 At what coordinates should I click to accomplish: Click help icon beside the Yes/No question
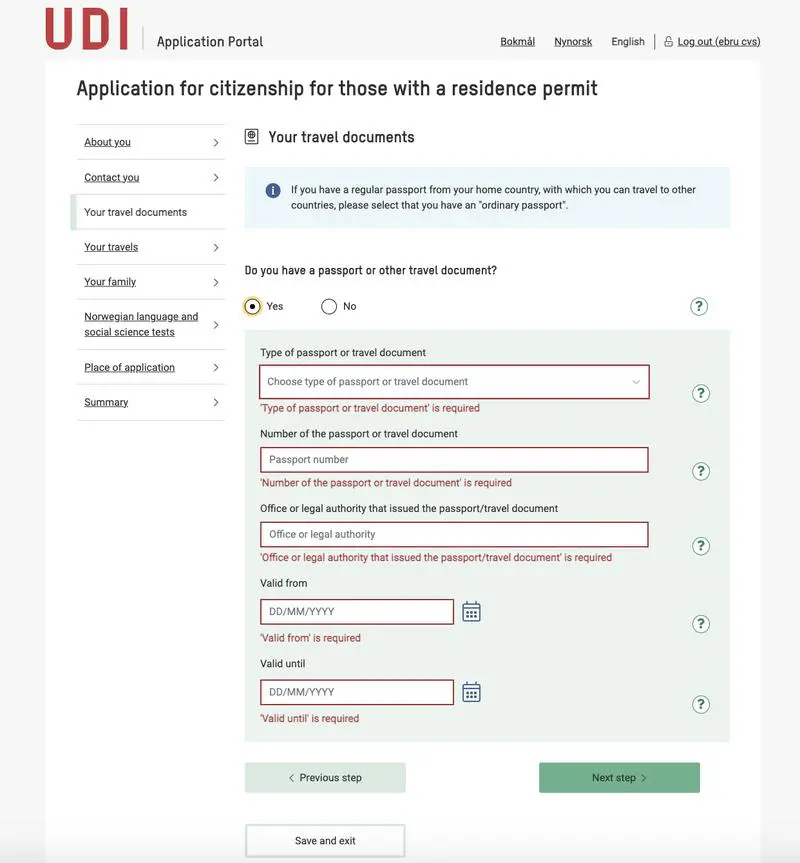tap(699, 306)
